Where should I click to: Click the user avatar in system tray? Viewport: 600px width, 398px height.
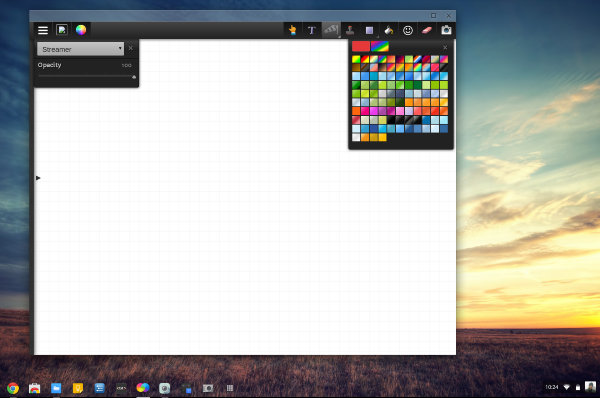[590, 387]
